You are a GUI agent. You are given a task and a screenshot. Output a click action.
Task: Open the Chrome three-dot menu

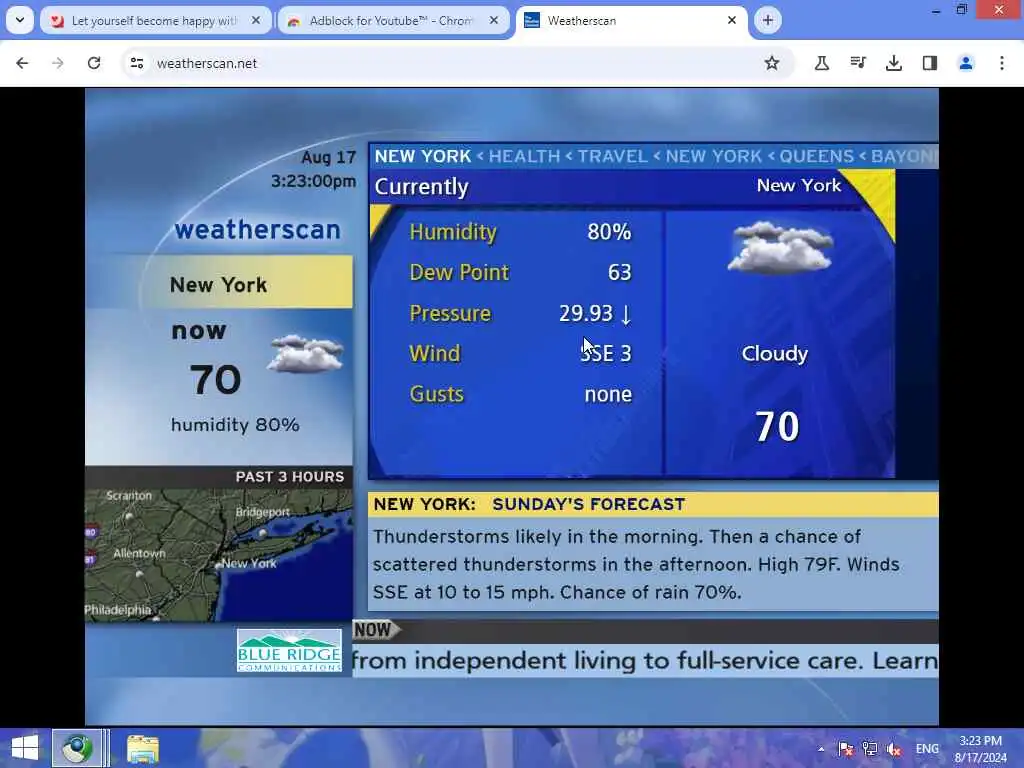(x=1002, y=63)
